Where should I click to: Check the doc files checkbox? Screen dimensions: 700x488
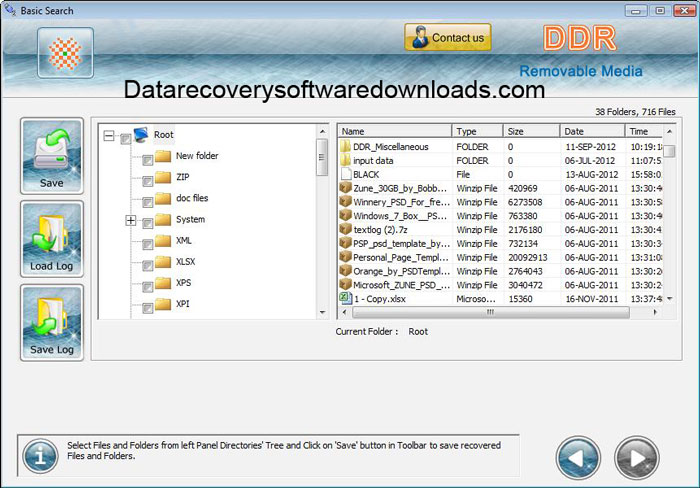click(x=147, y=203)
